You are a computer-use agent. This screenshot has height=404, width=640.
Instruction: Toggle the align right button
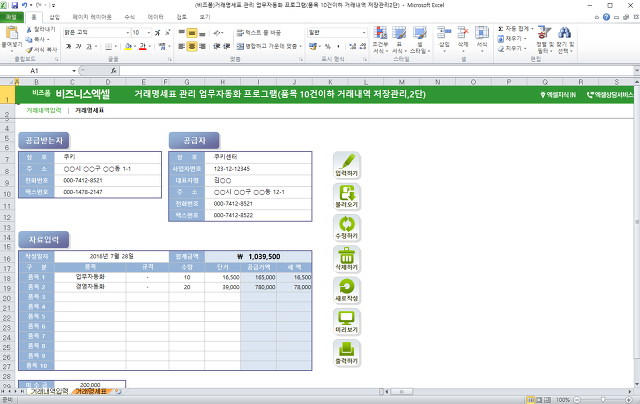202,46
